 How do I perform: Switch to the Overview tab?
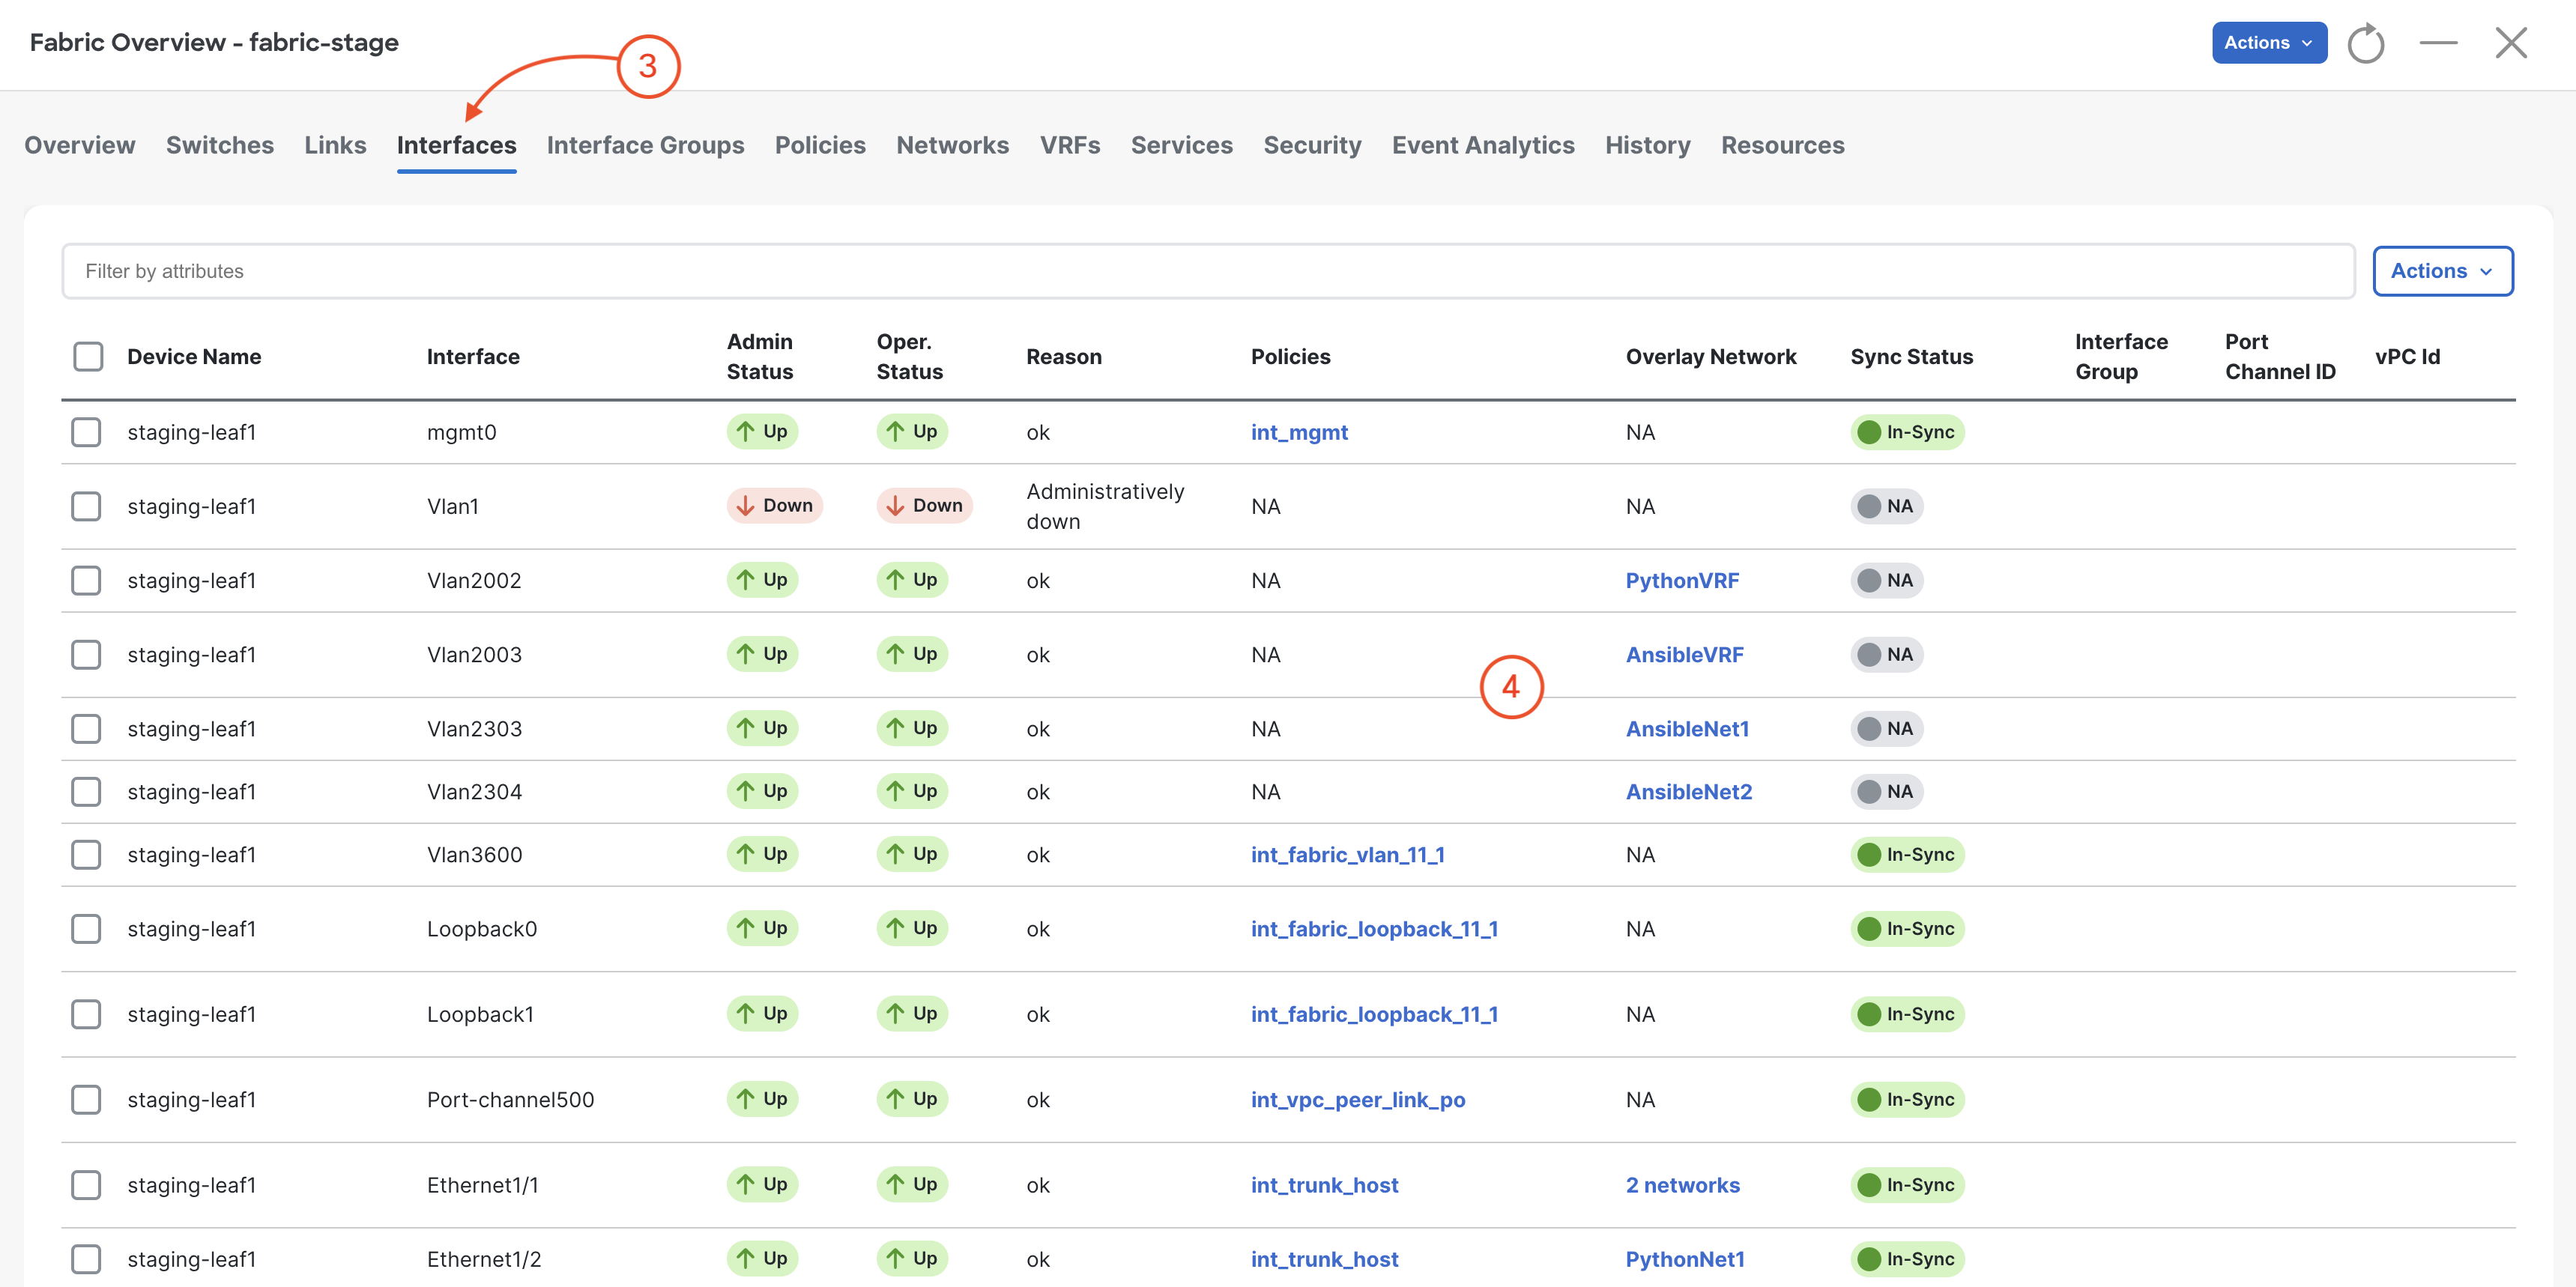click(x=80, y=145)
